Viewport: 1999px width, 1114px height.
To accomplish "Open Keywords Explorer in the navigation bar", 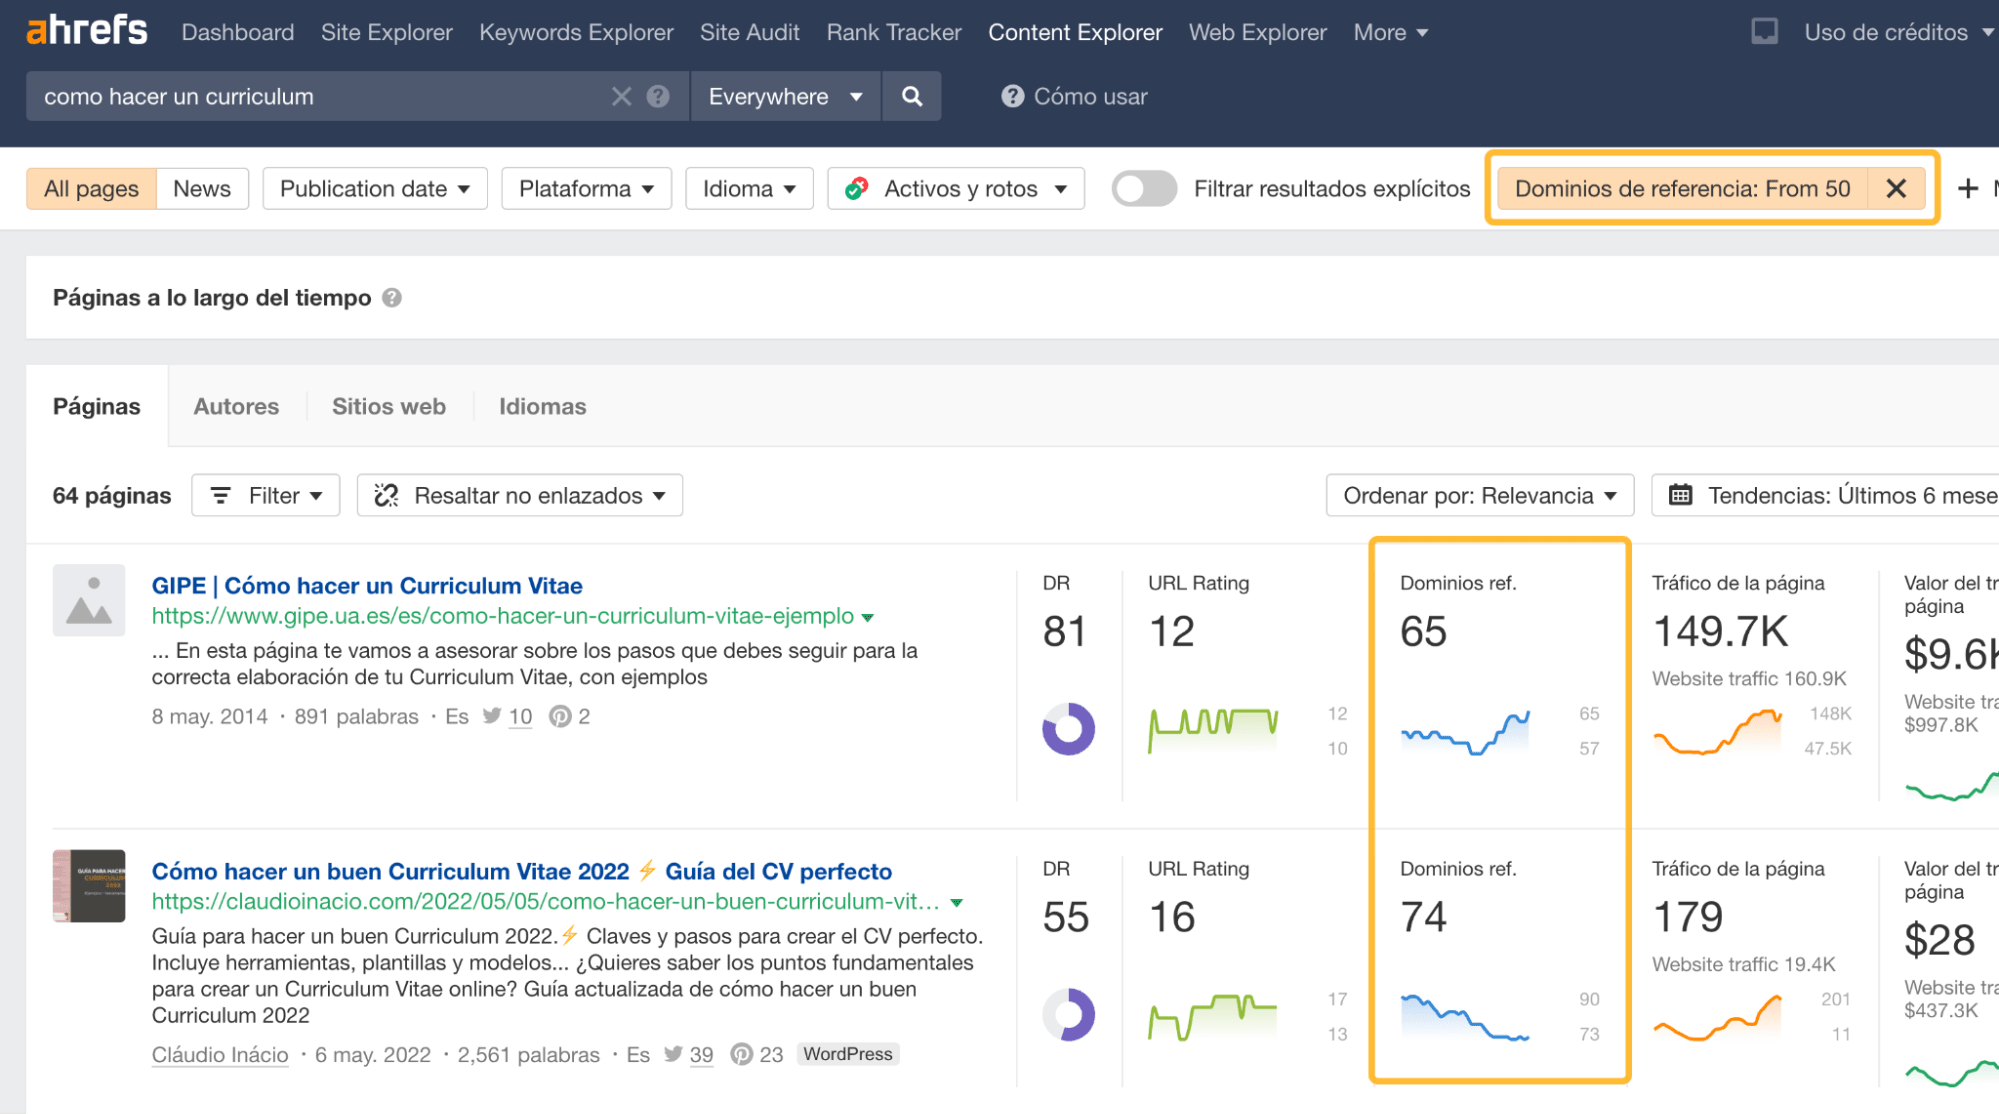I will [576, 32].
